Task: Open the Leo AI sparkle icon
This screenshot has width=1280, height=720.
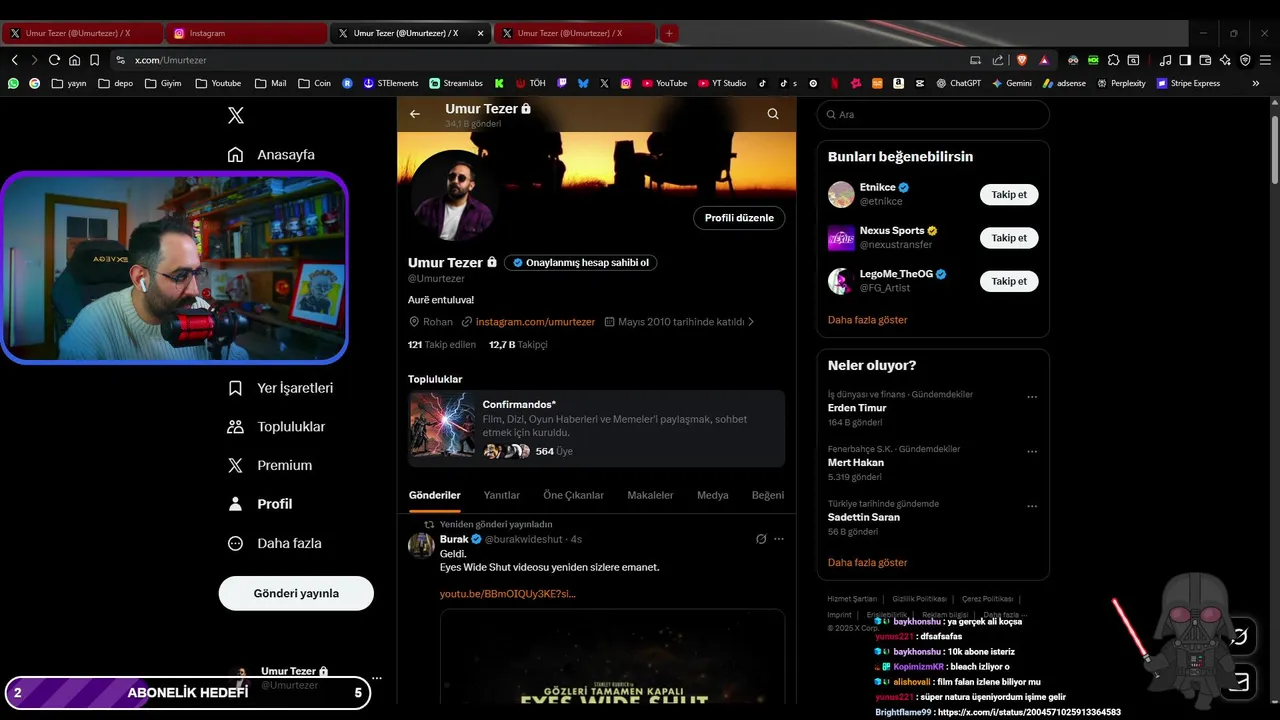Action: point(1225,60)
